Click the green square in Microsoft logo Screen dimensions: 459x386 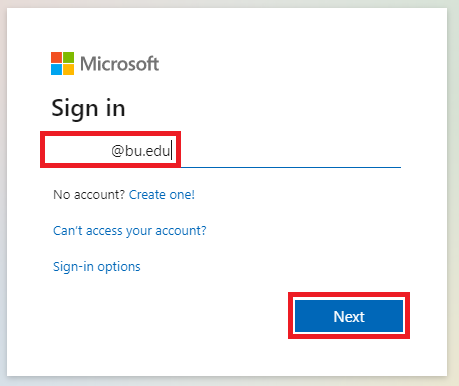point(69,57)
